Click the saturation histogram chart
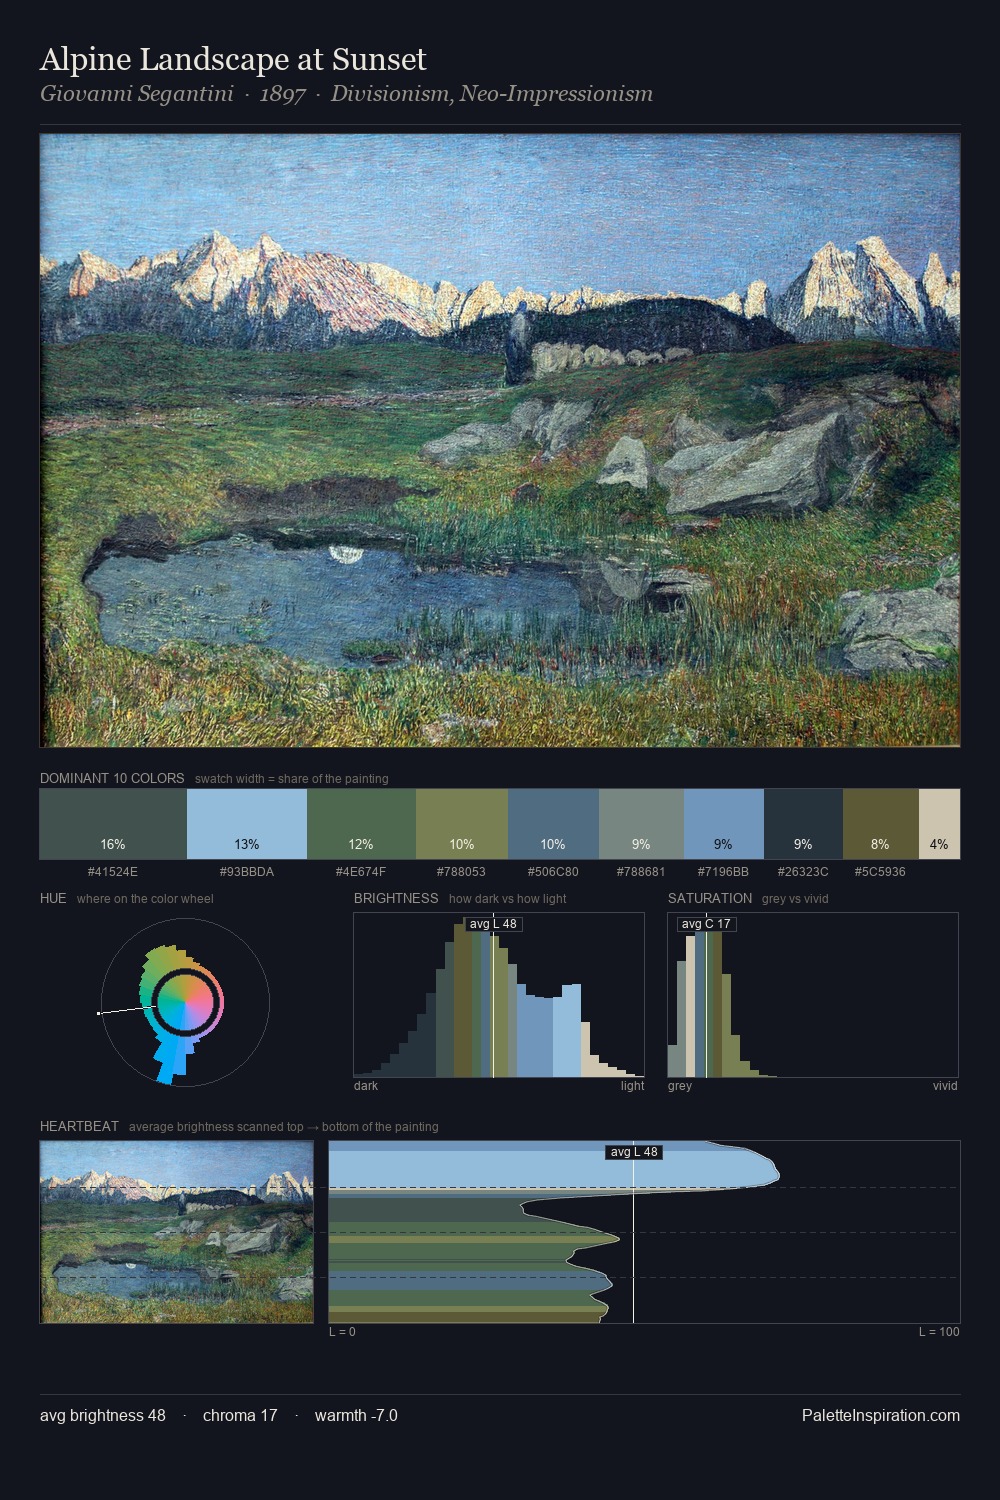 (x=813, y=995)
